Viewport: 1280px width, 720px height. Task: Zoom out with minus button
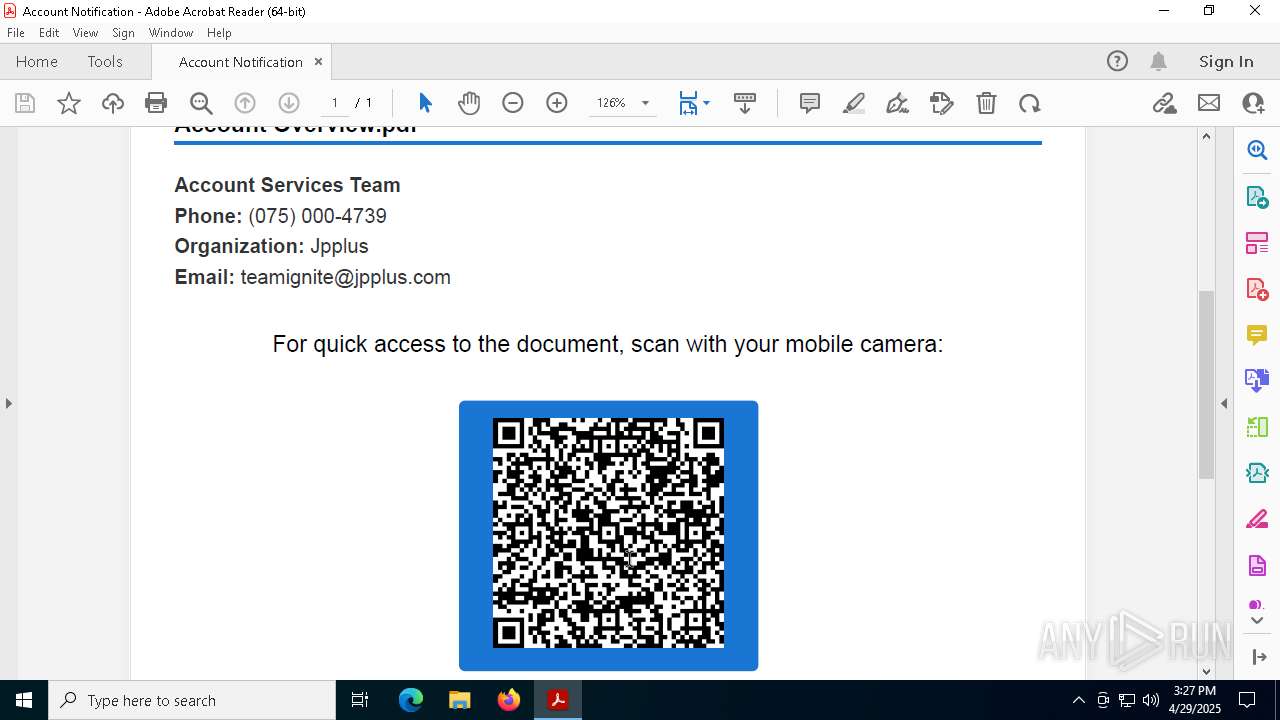tap(513, 103)
